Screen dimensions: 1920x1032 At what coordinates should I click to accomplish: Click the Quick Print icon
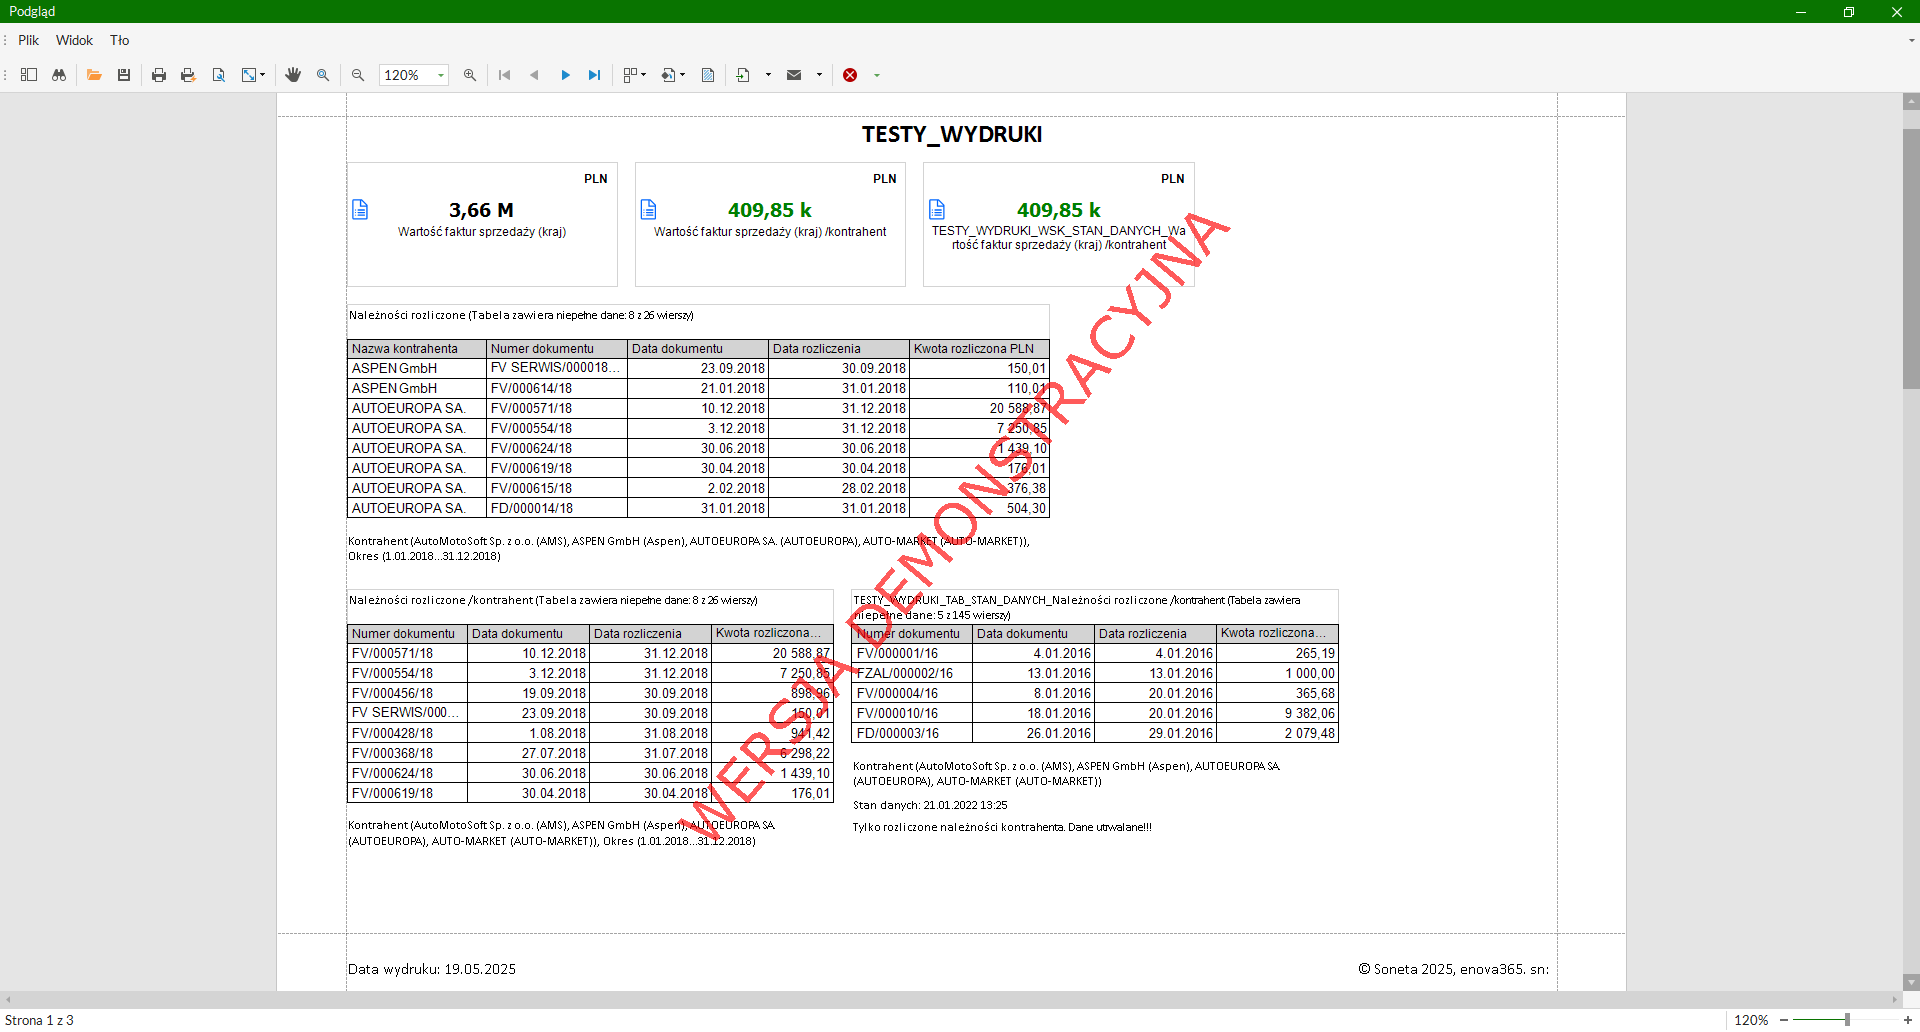(x=188, y=75)
